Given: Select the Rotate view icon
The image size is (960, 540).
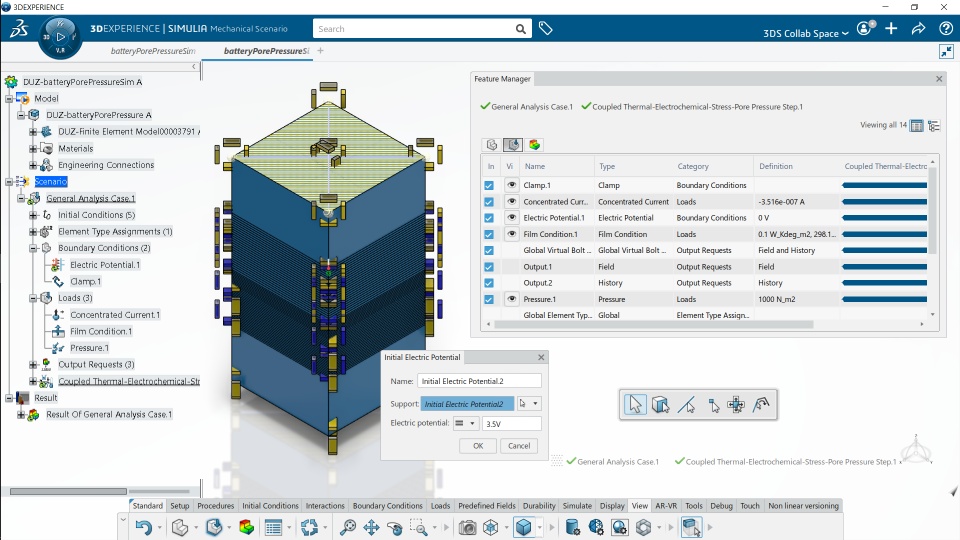Looking at the screenshot, I should pos(395,527).
